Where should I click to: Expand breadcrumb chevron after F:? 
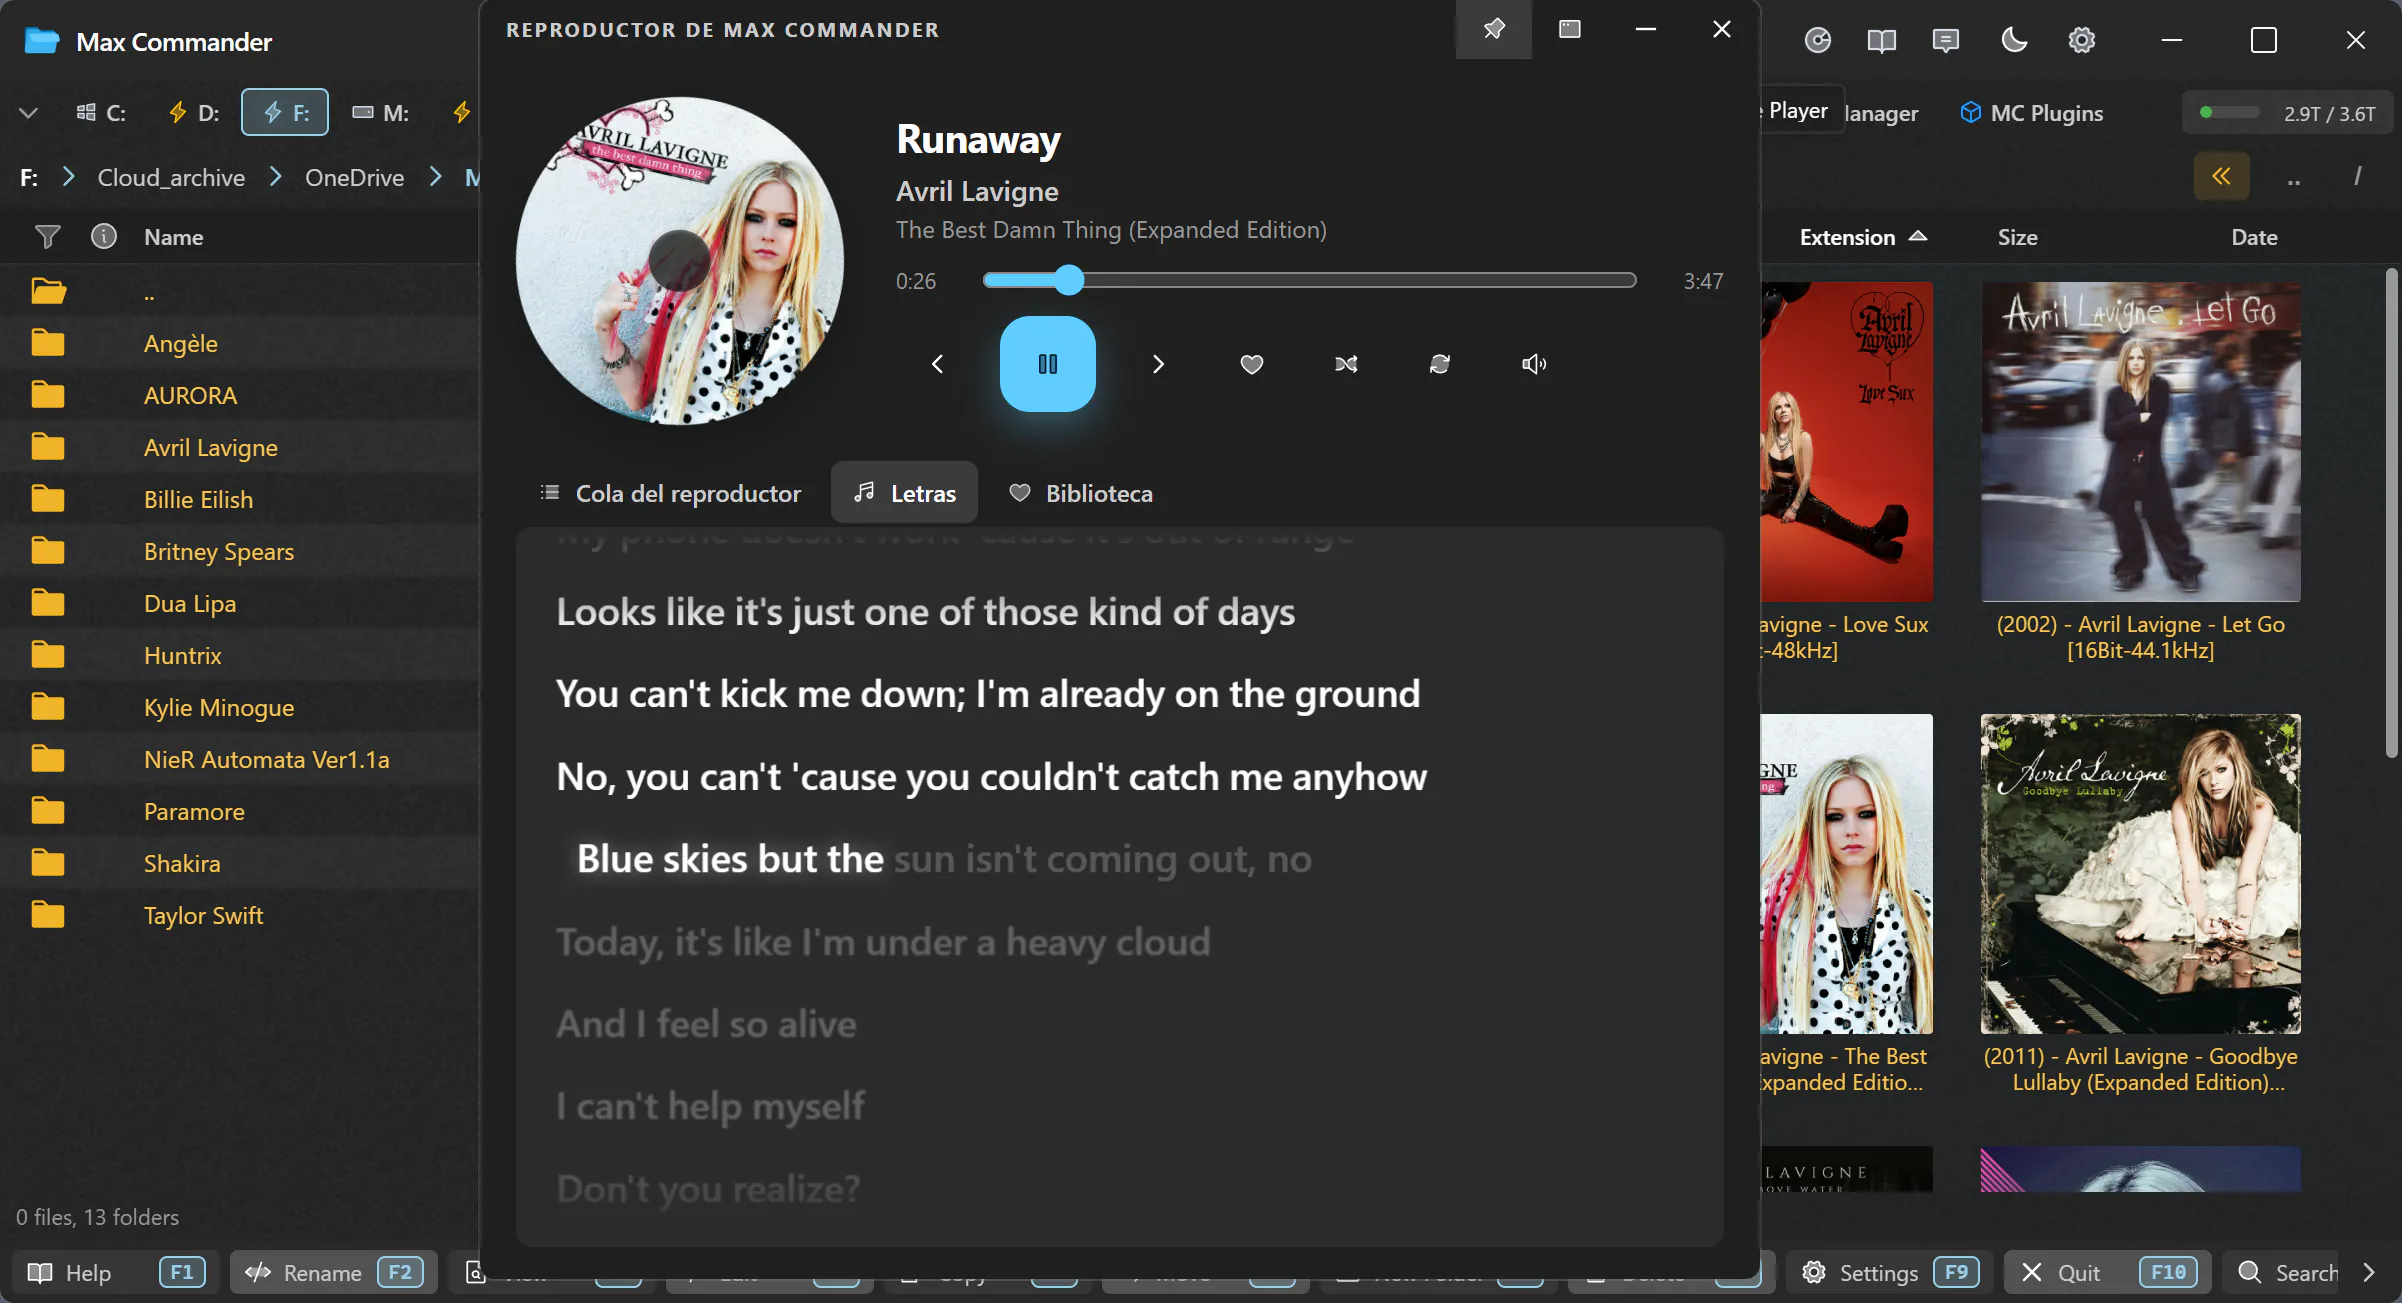coord(68,177)
